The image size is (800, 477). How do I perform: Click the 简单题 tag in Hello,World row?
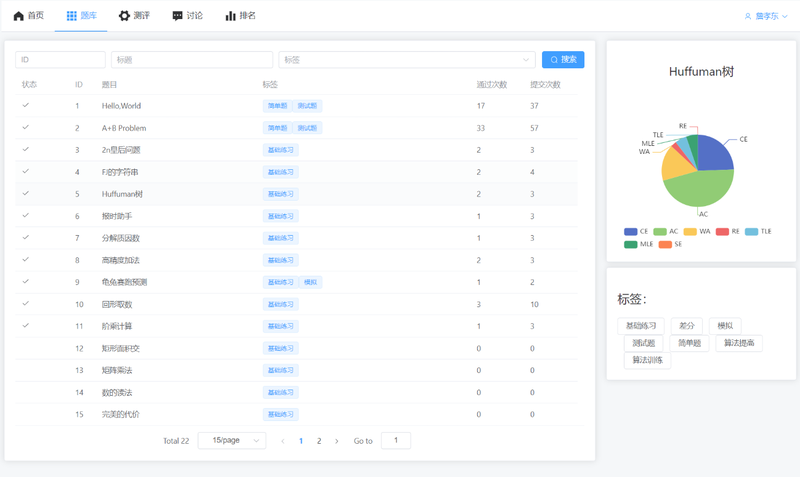pyautogui.click(x=278, y=106)
